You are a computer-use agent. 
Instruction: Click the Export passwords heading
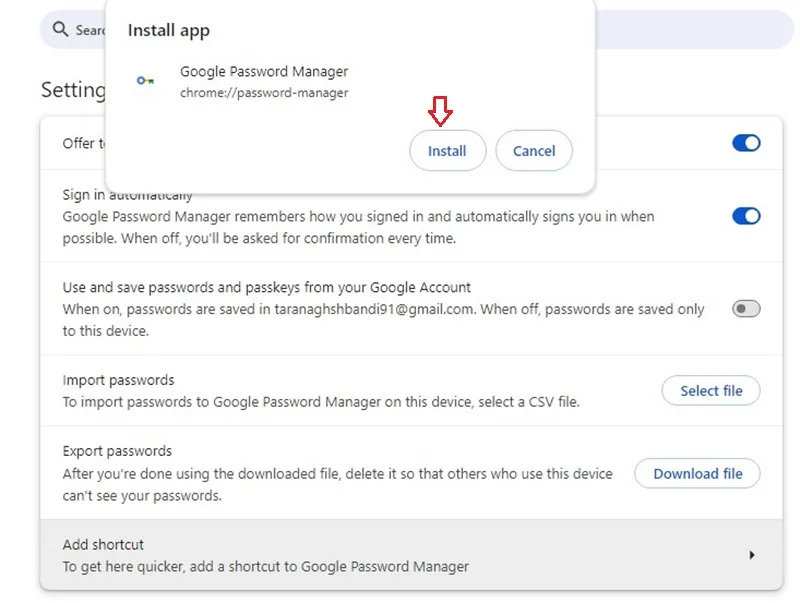point(117,451)
